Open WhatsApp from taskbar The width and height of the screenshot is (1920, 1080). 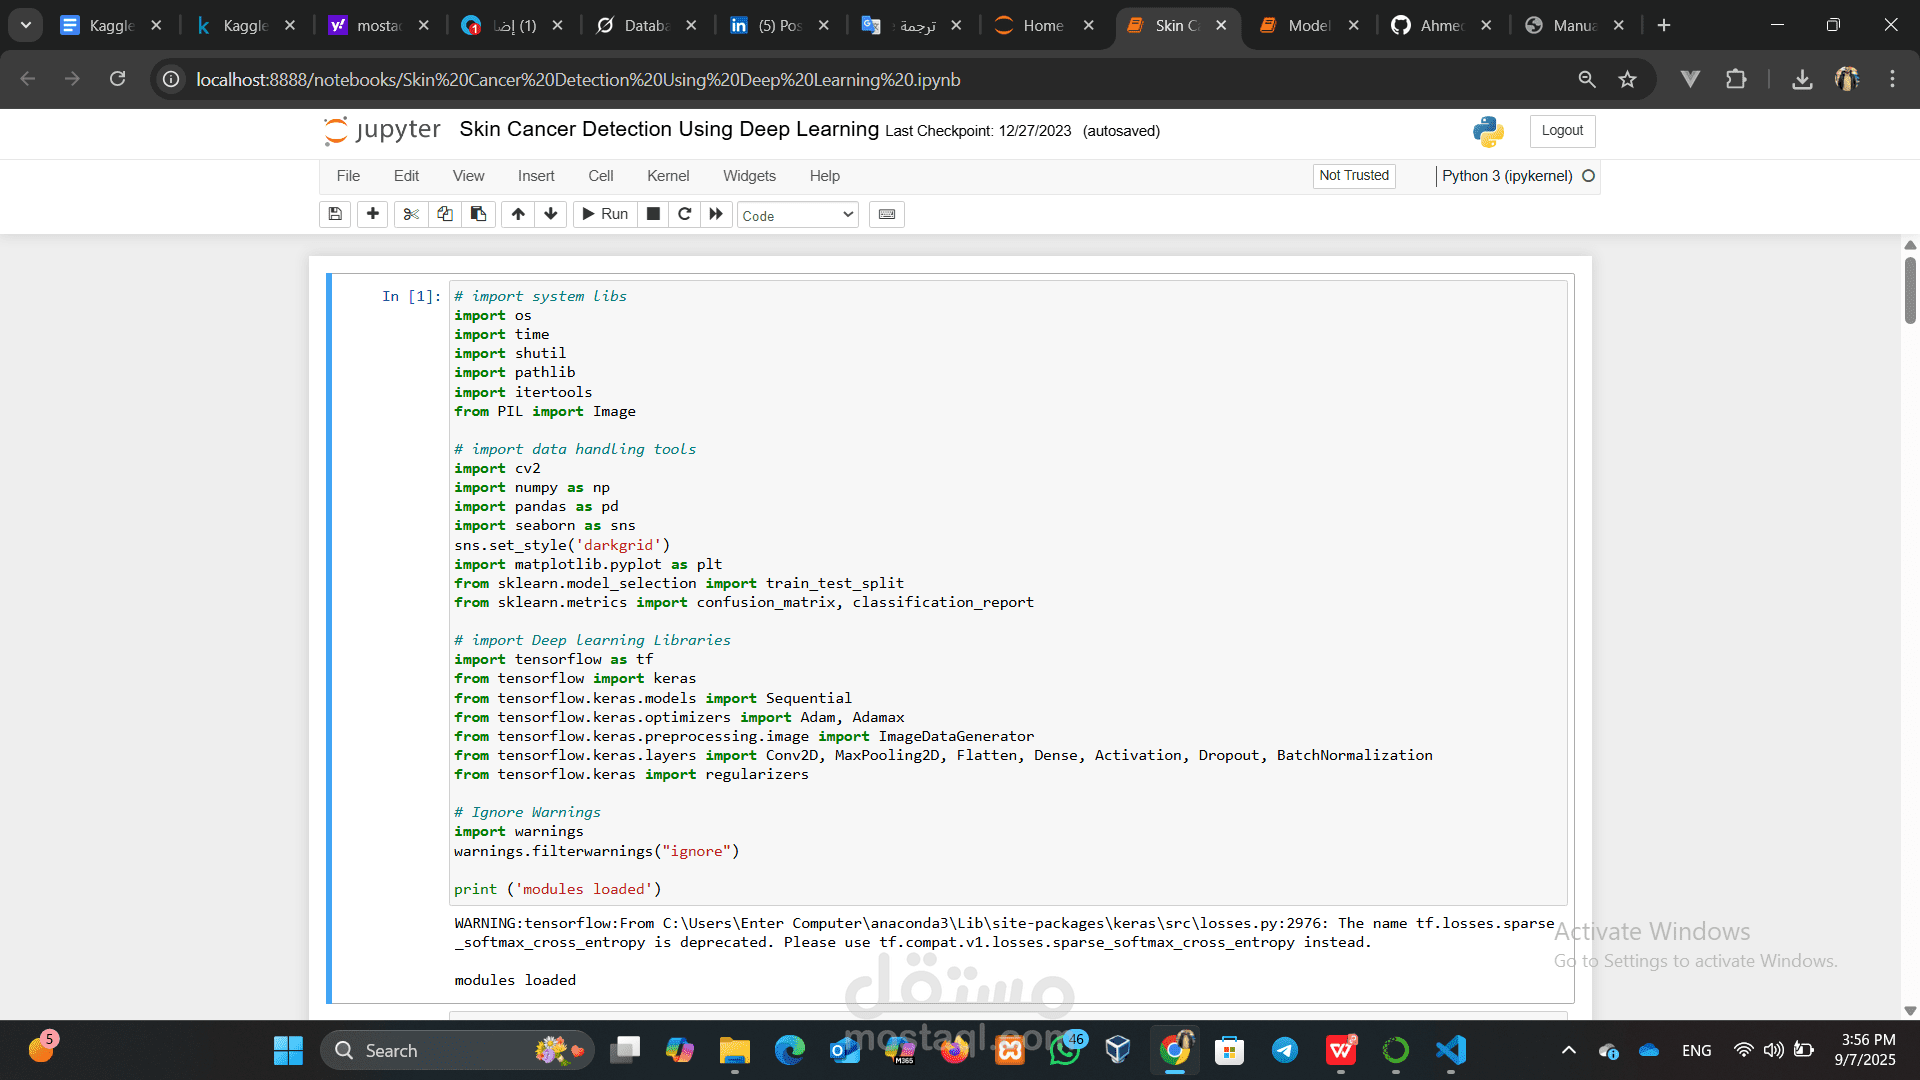tap(1066, 1050)
